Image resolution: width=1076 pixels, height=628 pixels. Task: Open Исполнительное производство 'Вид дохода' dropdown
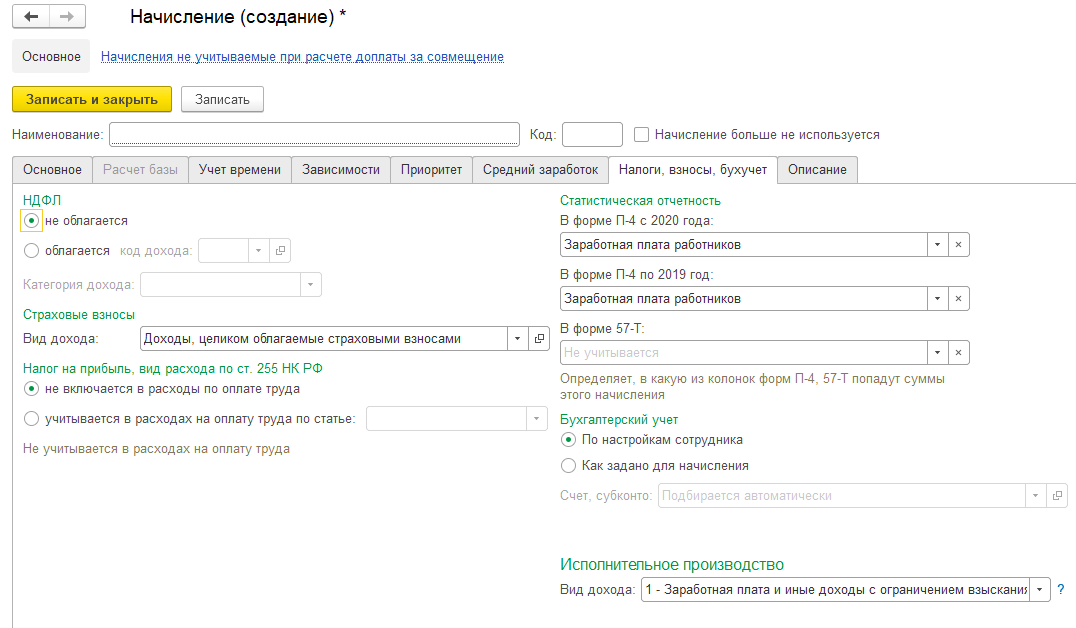pos(1040,591)
